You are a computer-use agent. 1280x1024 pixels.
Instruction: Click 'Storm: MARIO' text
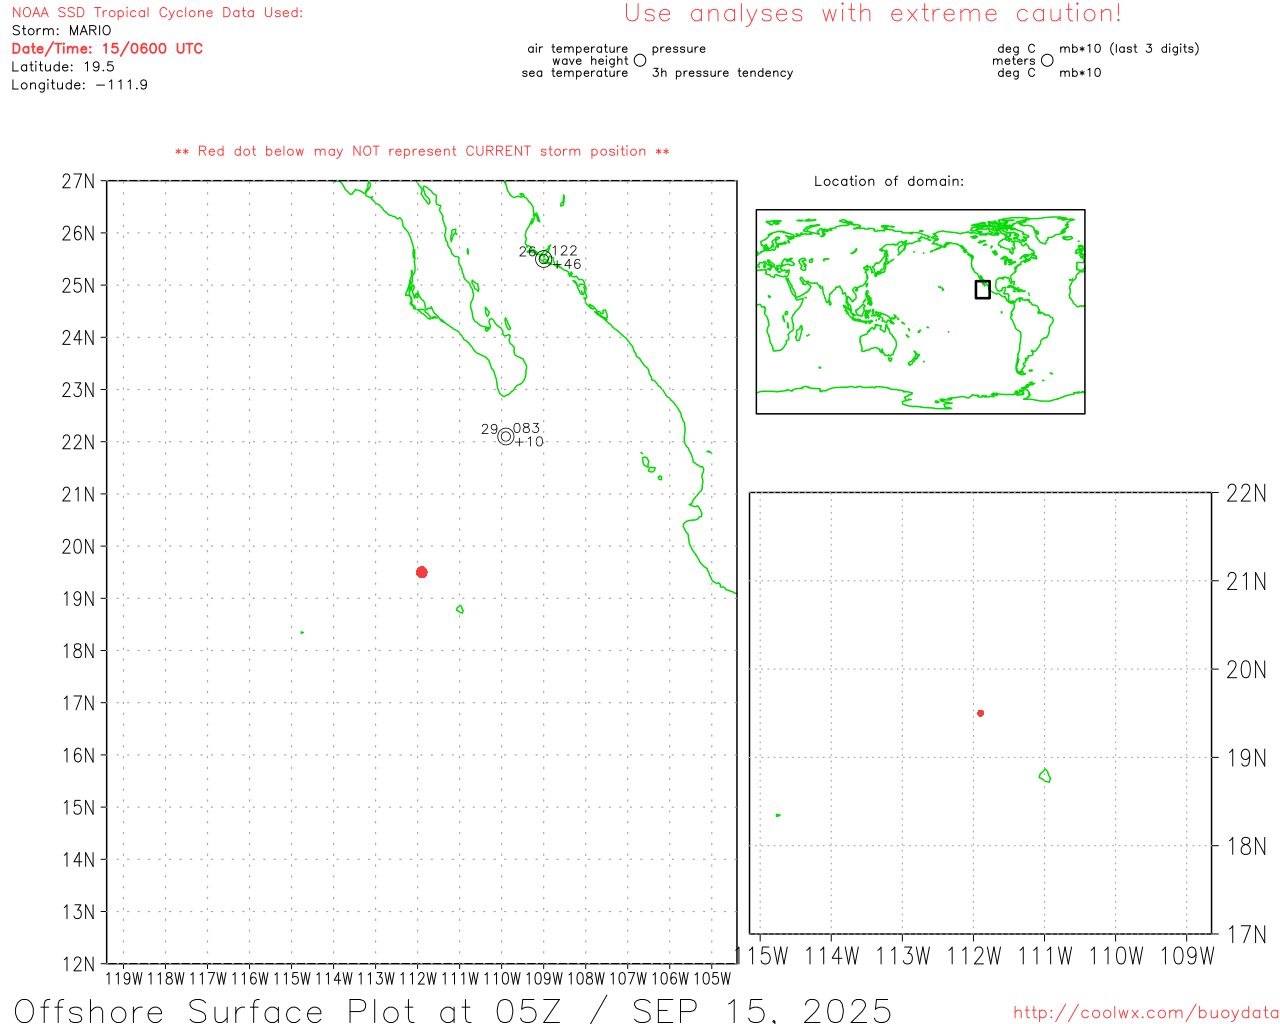click(x=62, y=31)
